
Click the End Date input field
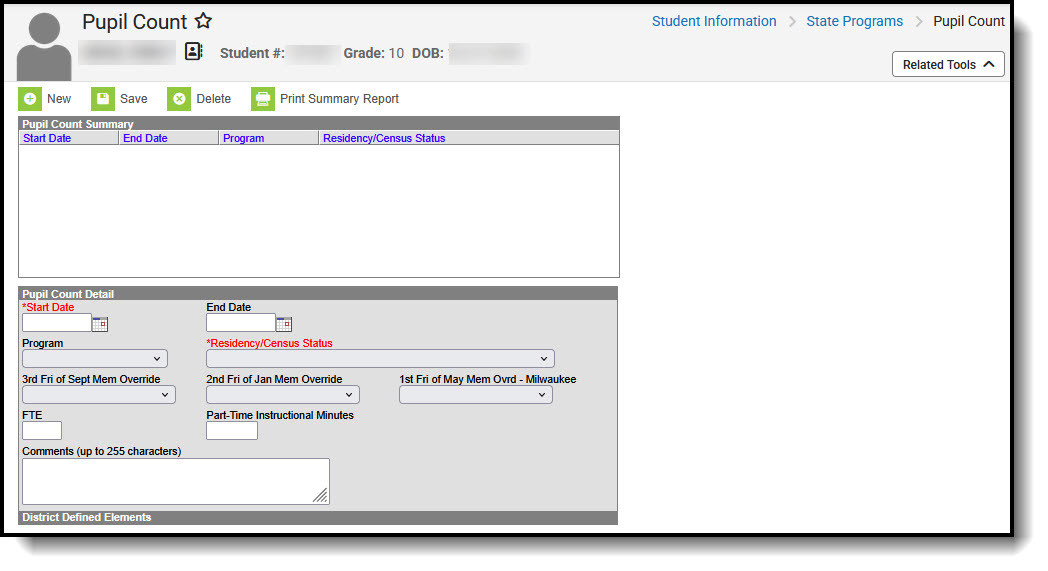(x=241, y=323)
